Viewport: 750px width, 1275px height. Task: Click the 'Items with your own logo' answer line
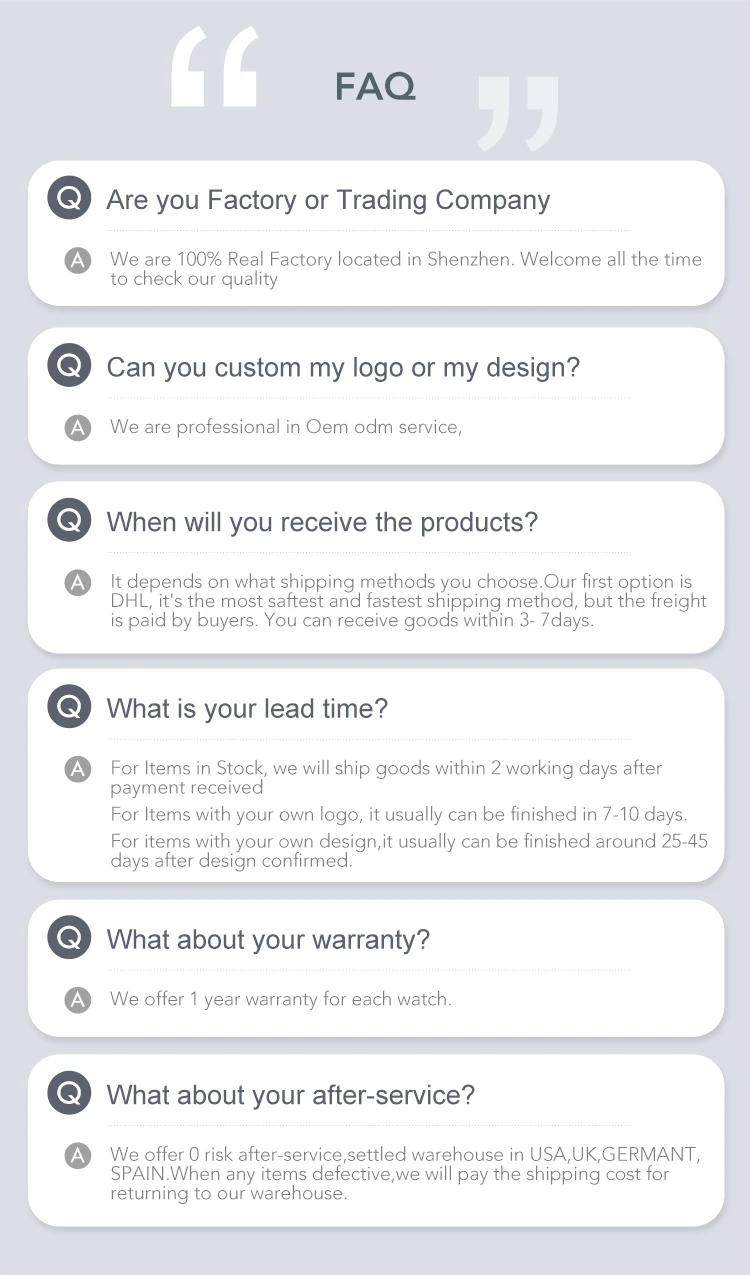(399, 814)
